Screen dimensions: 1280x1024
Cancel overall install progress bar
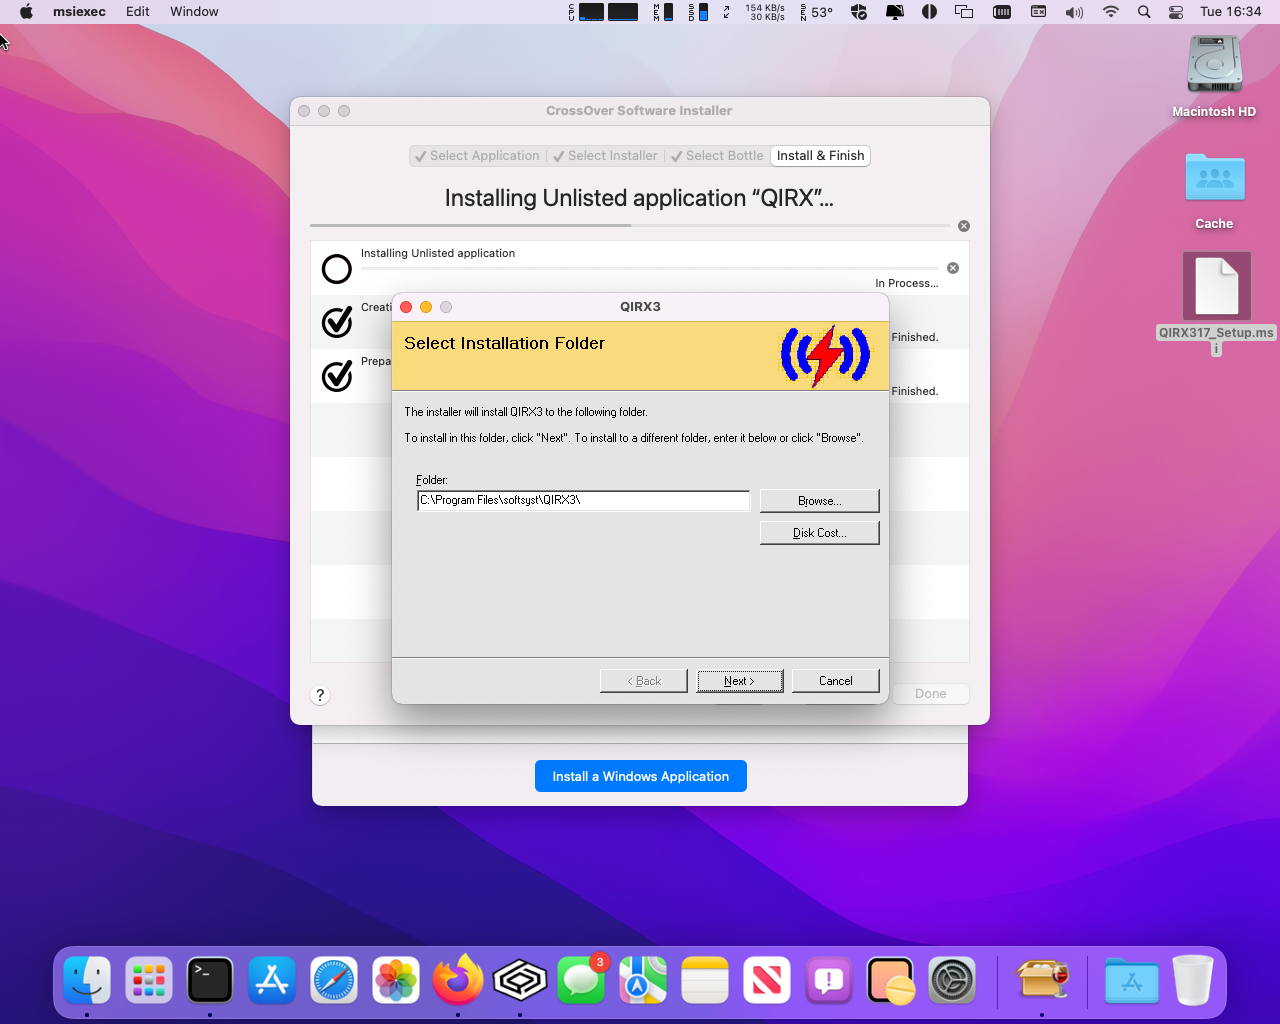964,226
